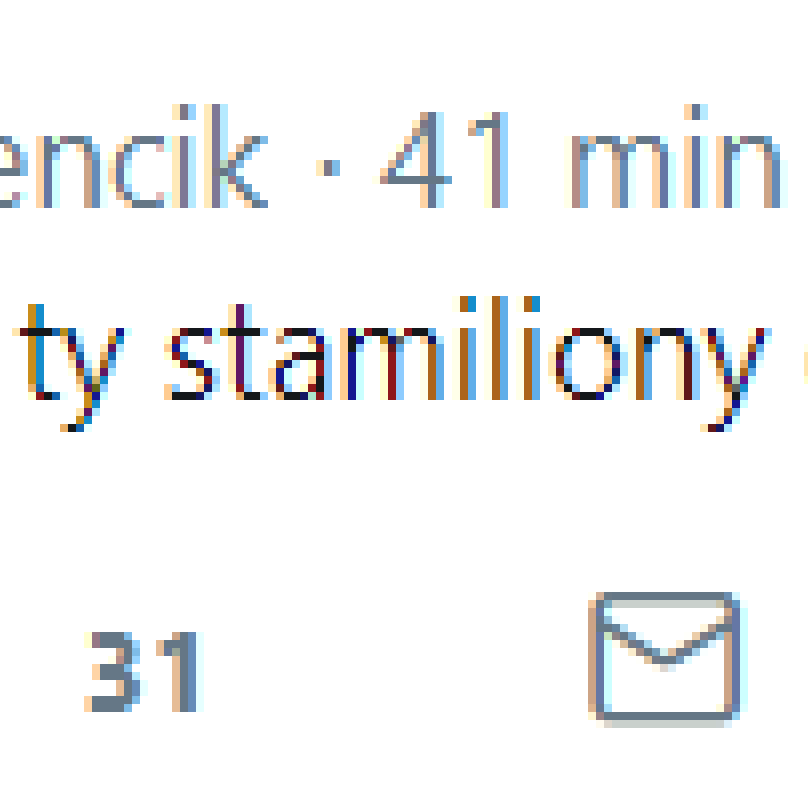Tap the digit 1 of the 31 counter
This screenshot has height=808, width=808.
point(180,671)
